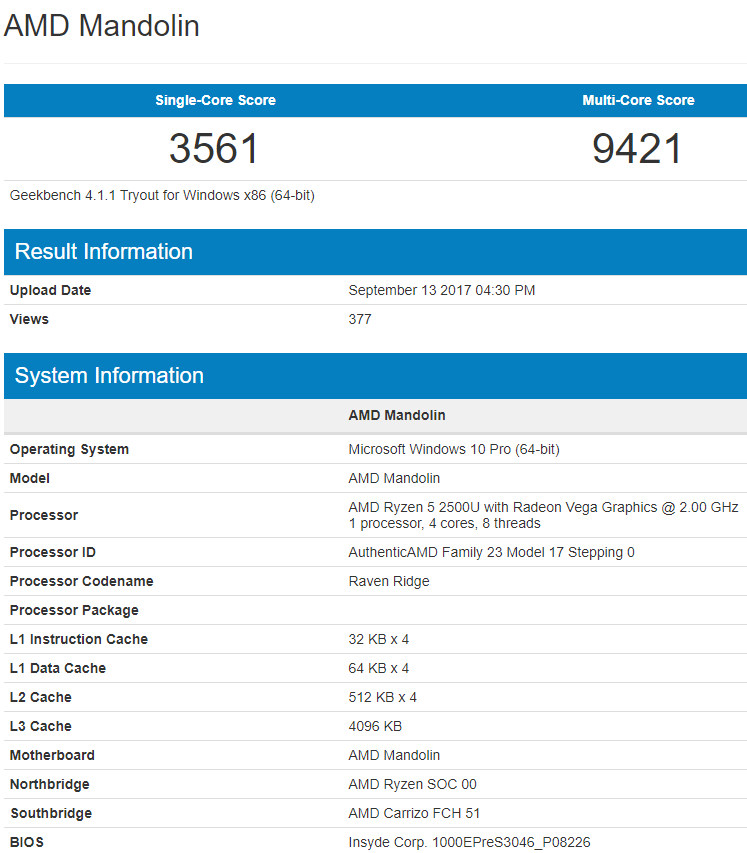Viewport: 747px width, 853px height.
Task: Click the Insyde Corp. BIOS version text
Action: click(x=476, y=842)
